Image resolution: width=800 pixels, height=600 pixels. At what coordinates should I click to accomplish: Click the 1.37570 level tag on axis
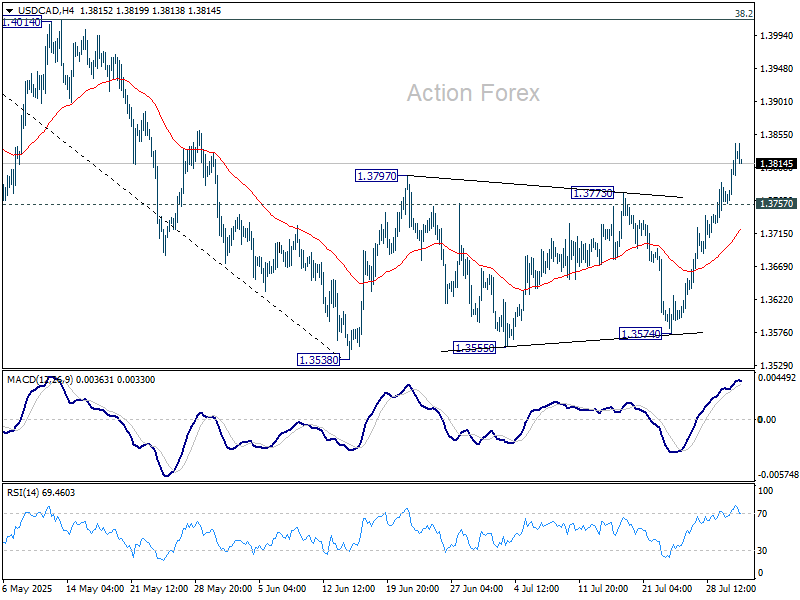pyautogui.click(x=777, y=204)
